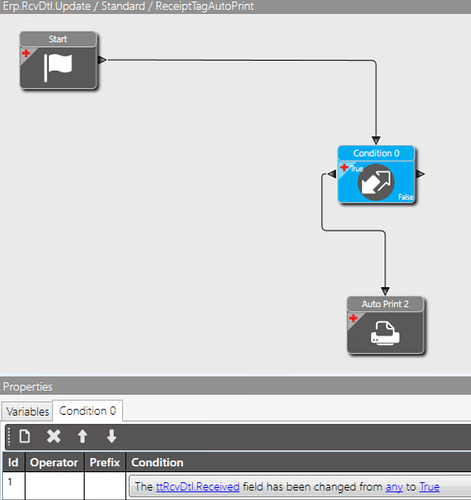Click the Condition 0 True output connector
This screenshot has height=500, width=471.
332,174
